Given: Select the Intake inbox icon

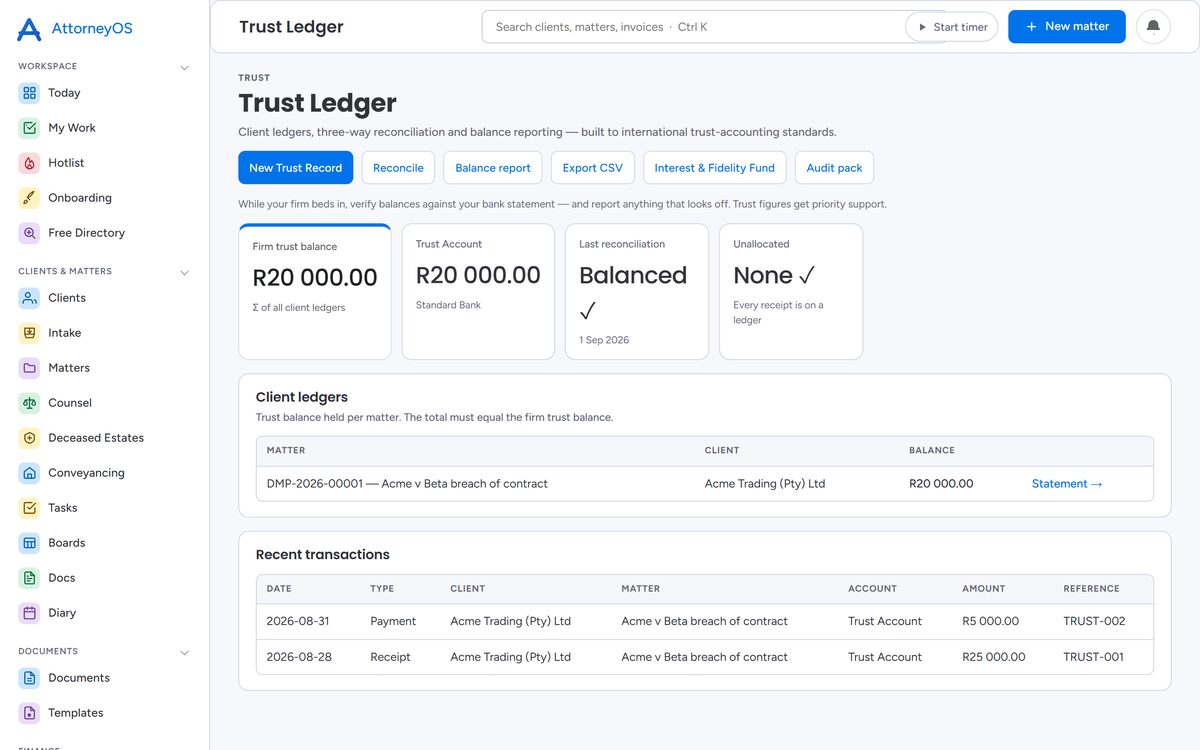Looking at the screenshot, I should (29, 333).
